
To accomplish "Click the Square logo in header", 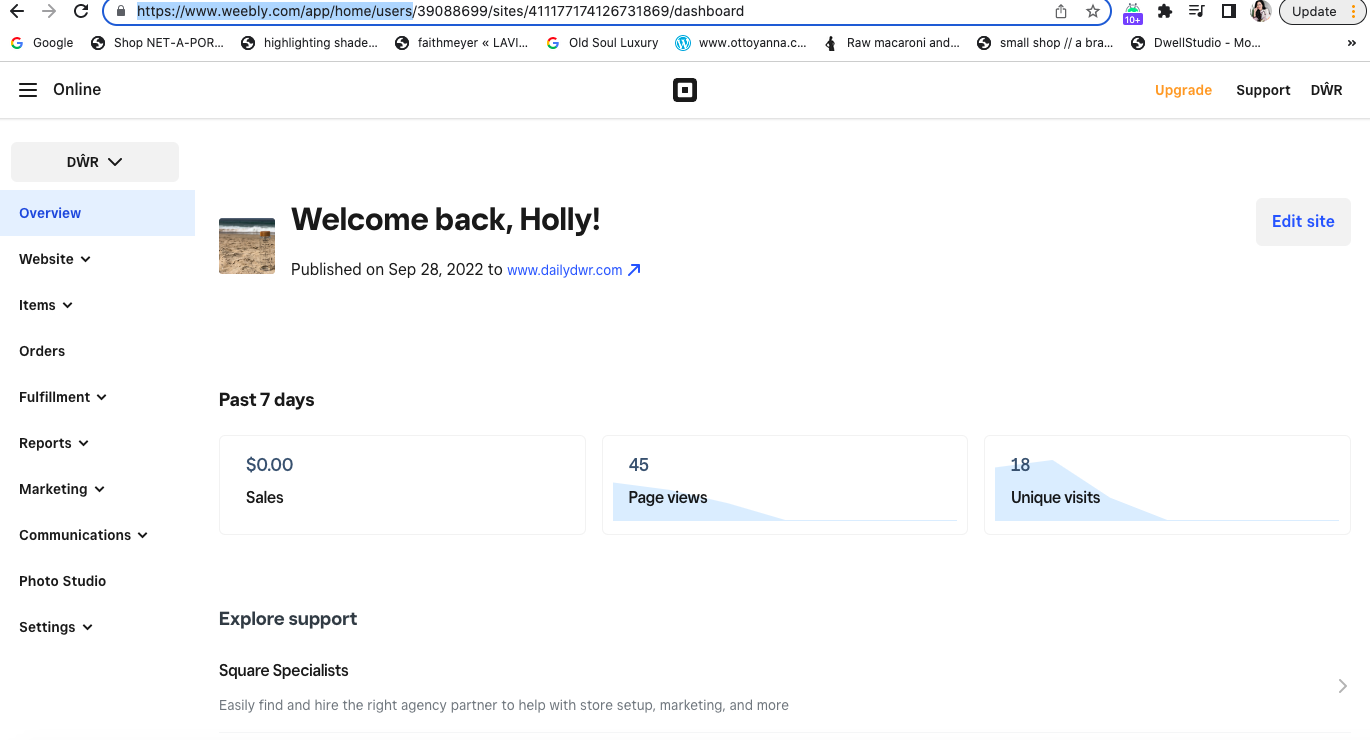I will tap(684, 90).
